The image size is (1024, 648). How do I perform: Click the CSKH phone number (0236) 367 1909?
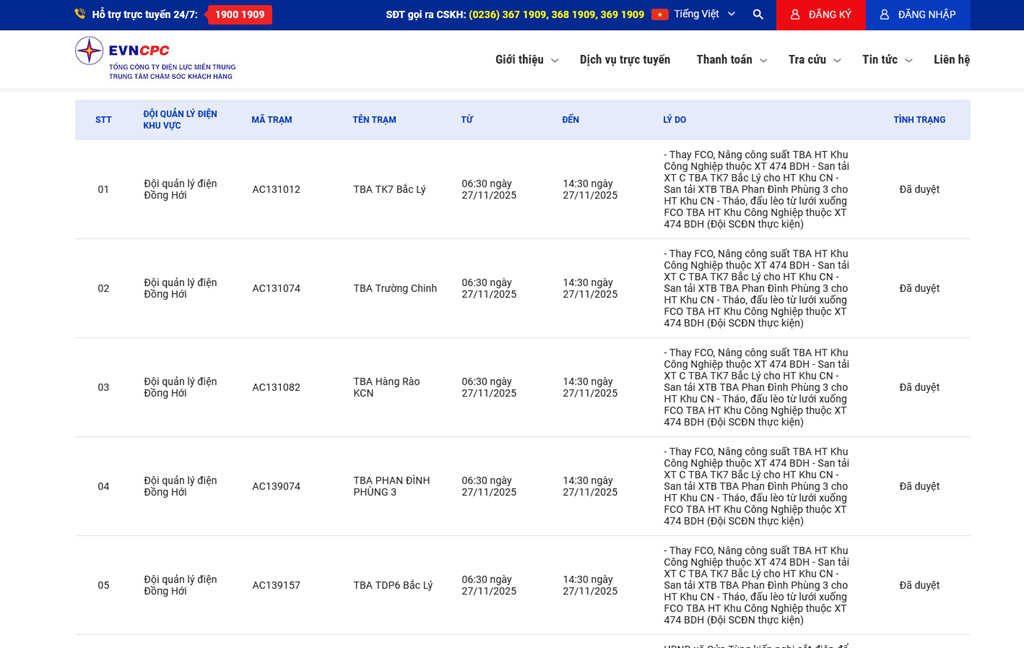click(507, 15)
